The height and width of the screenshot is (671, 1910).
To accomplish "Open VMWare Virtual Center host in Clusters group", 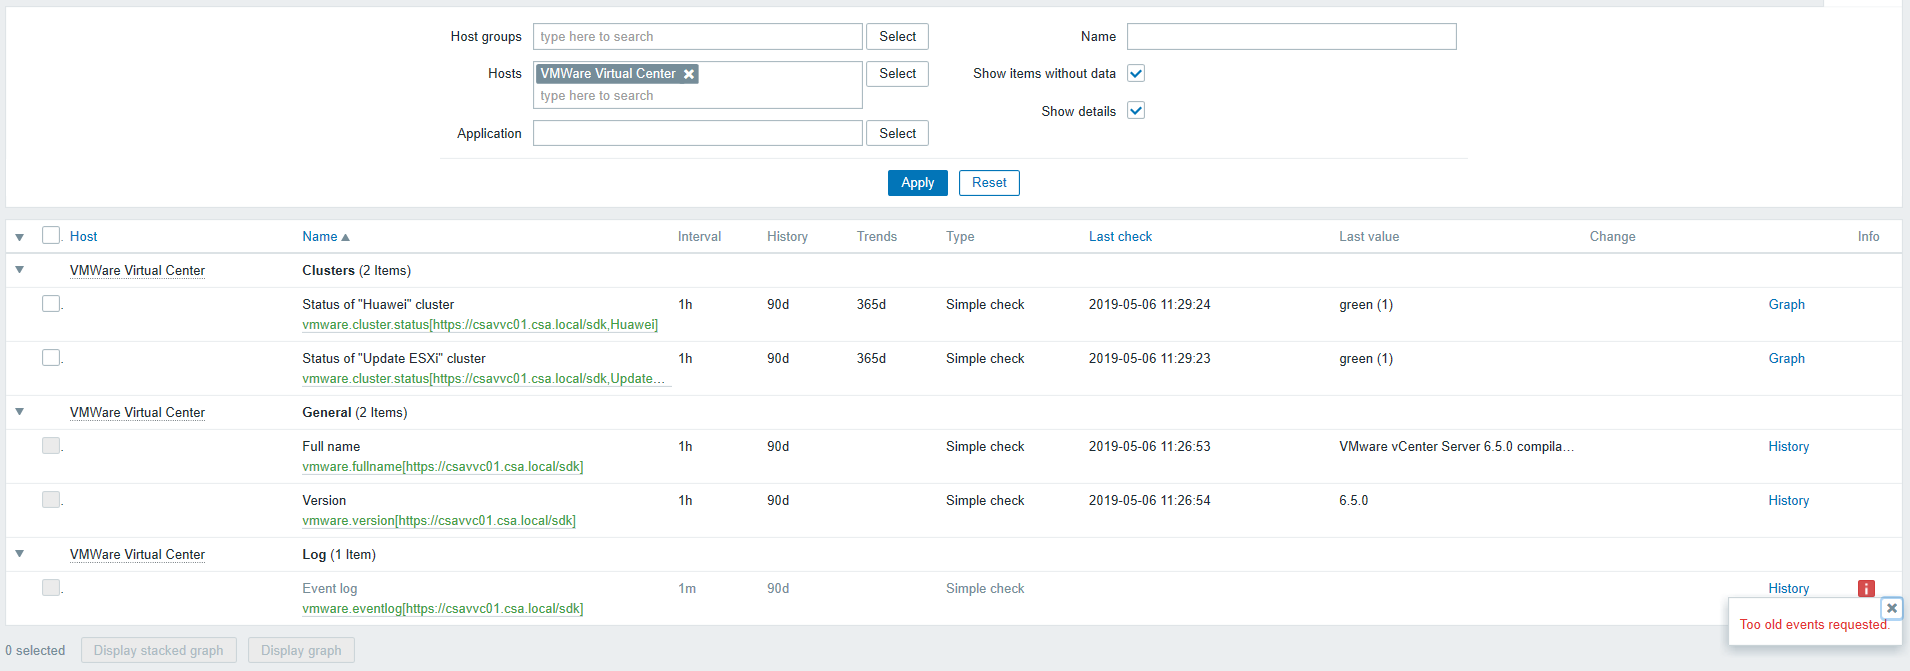I will (x=137, y=271).
